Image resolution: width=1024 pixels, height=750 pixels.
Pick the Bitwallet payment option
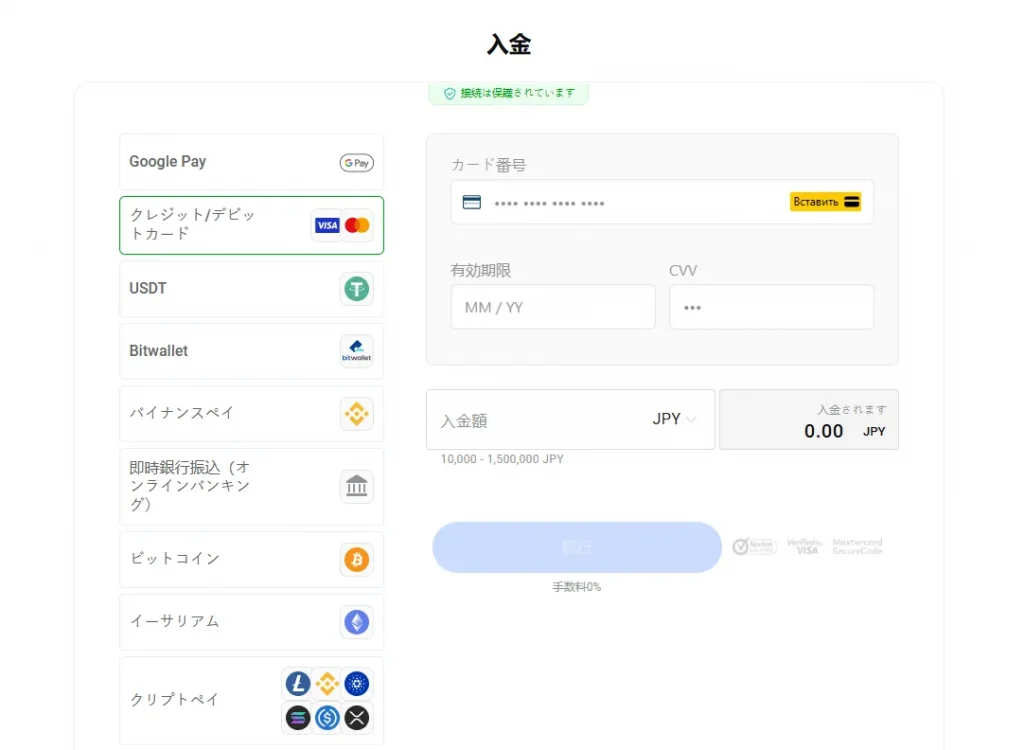(x=251, y=351)
